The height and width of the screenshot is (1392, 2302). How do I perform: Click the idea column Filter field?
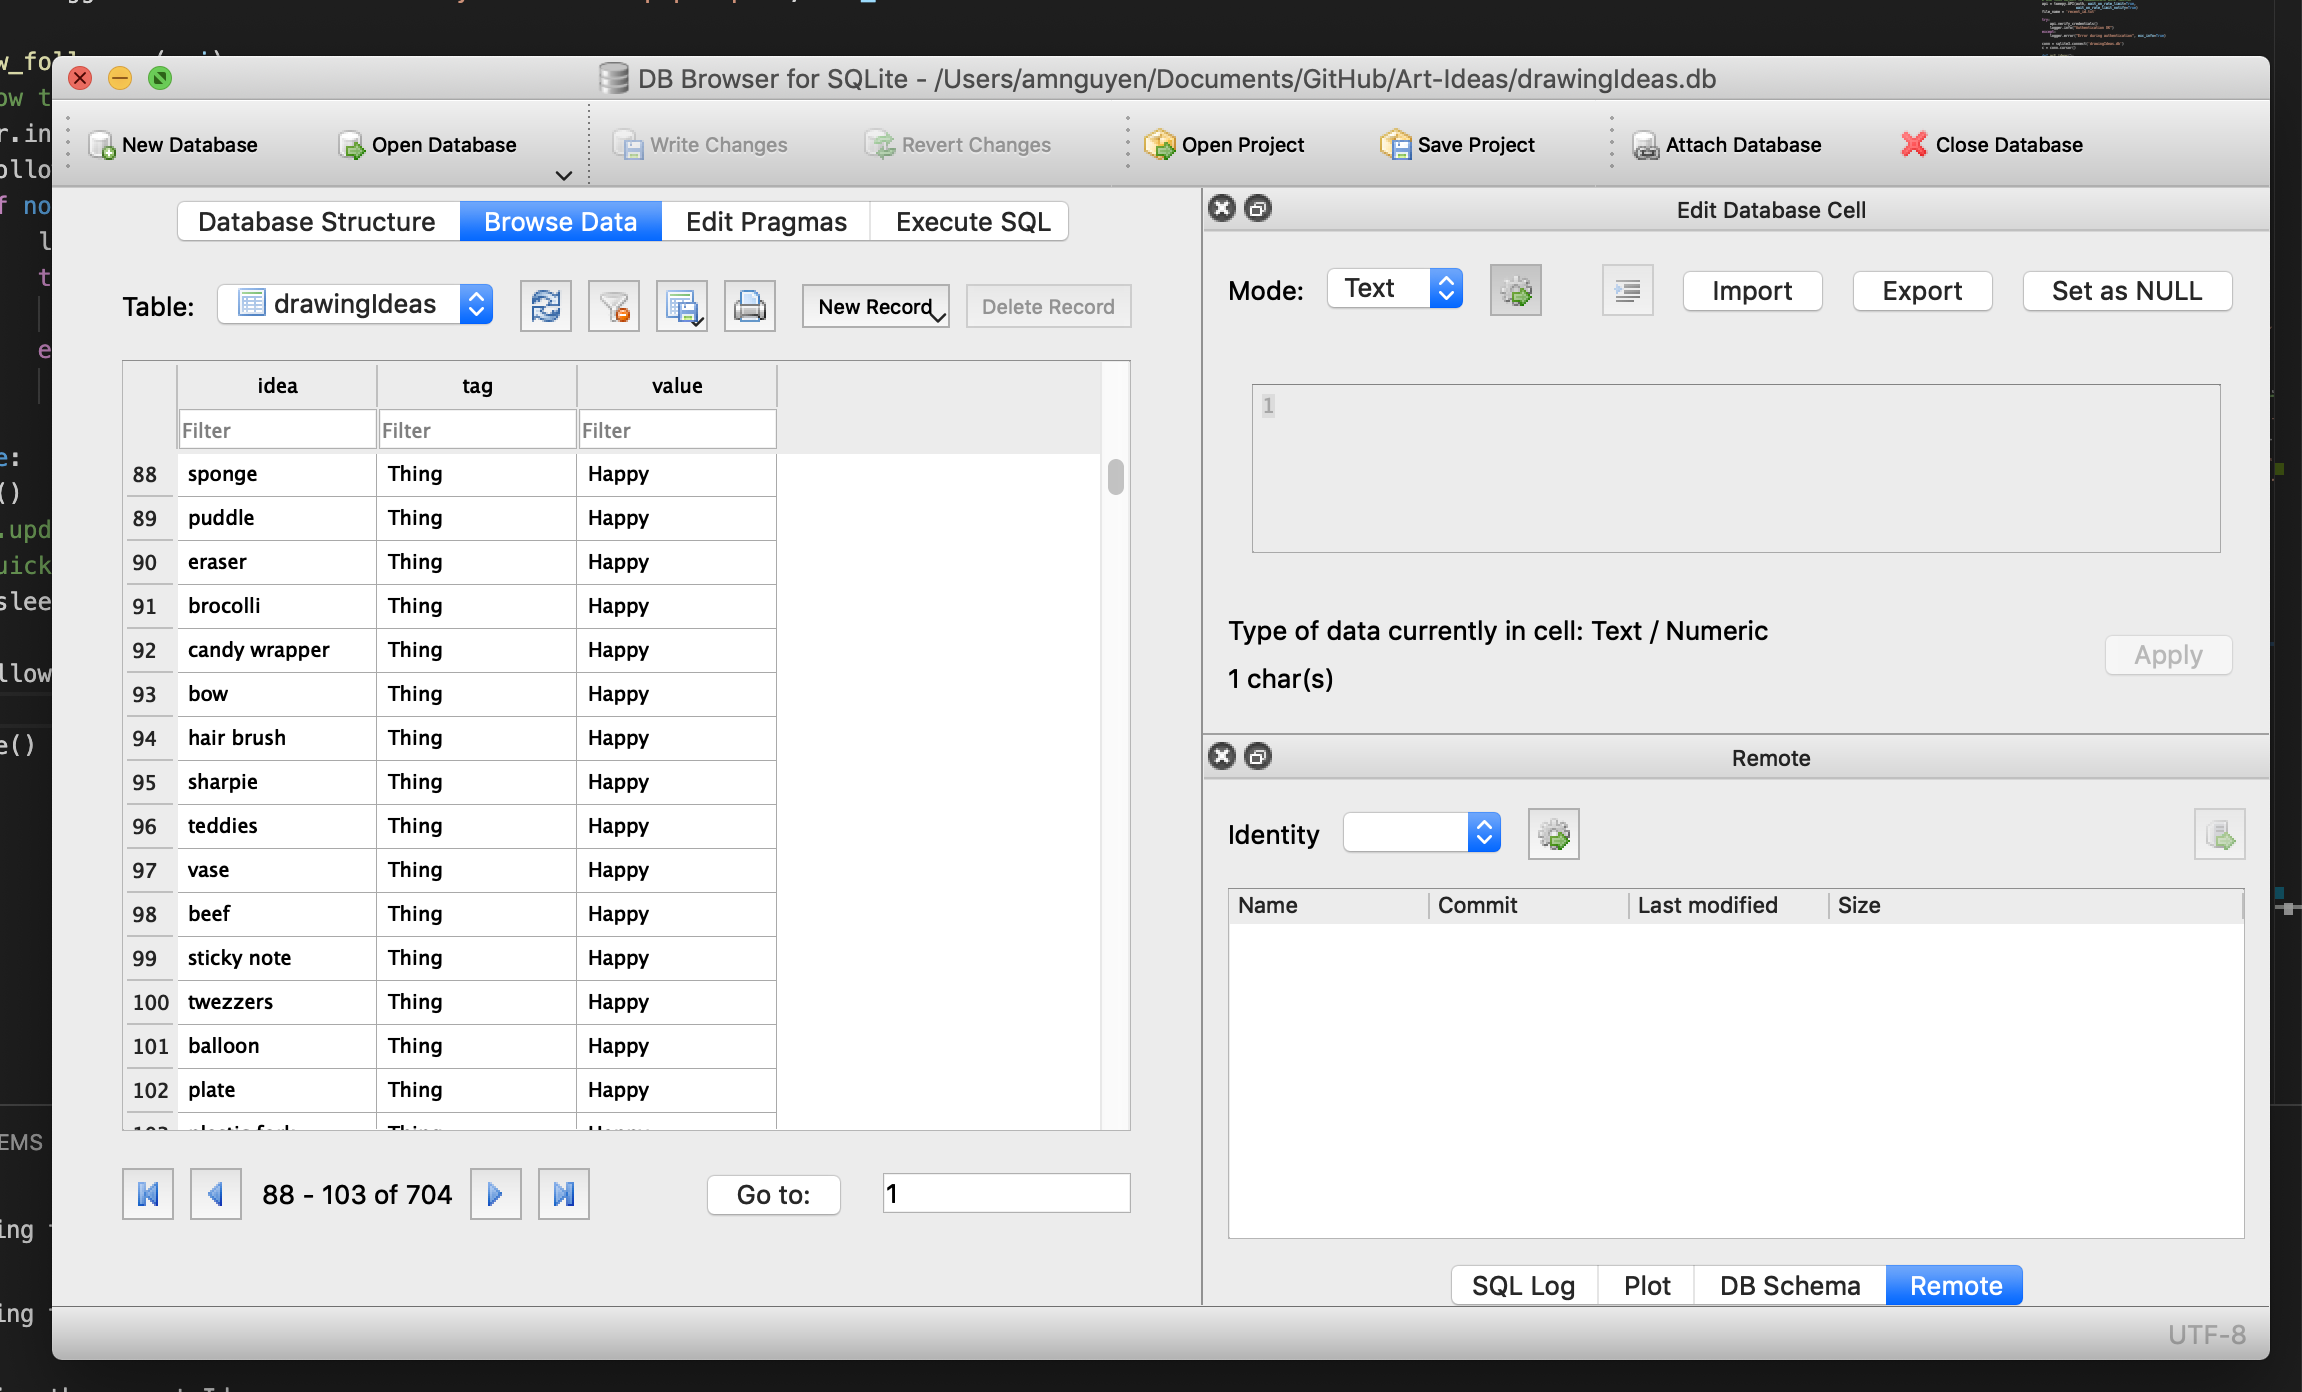[277, 431]
